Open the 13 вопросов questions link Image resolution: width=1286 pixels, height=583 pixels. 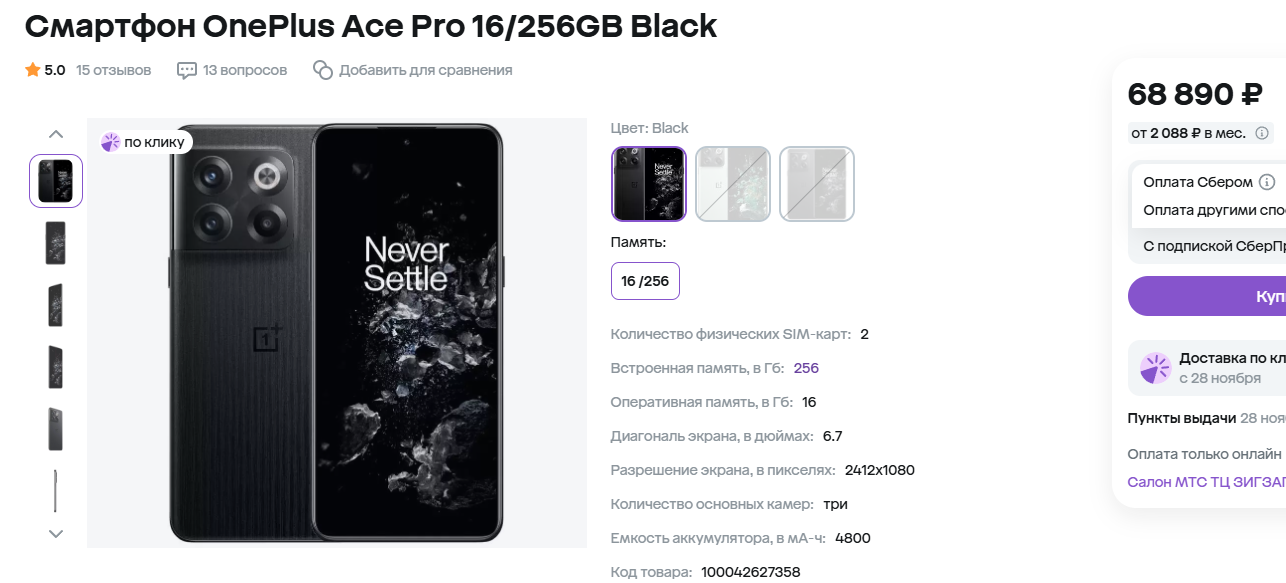click(x=245, y=70)
